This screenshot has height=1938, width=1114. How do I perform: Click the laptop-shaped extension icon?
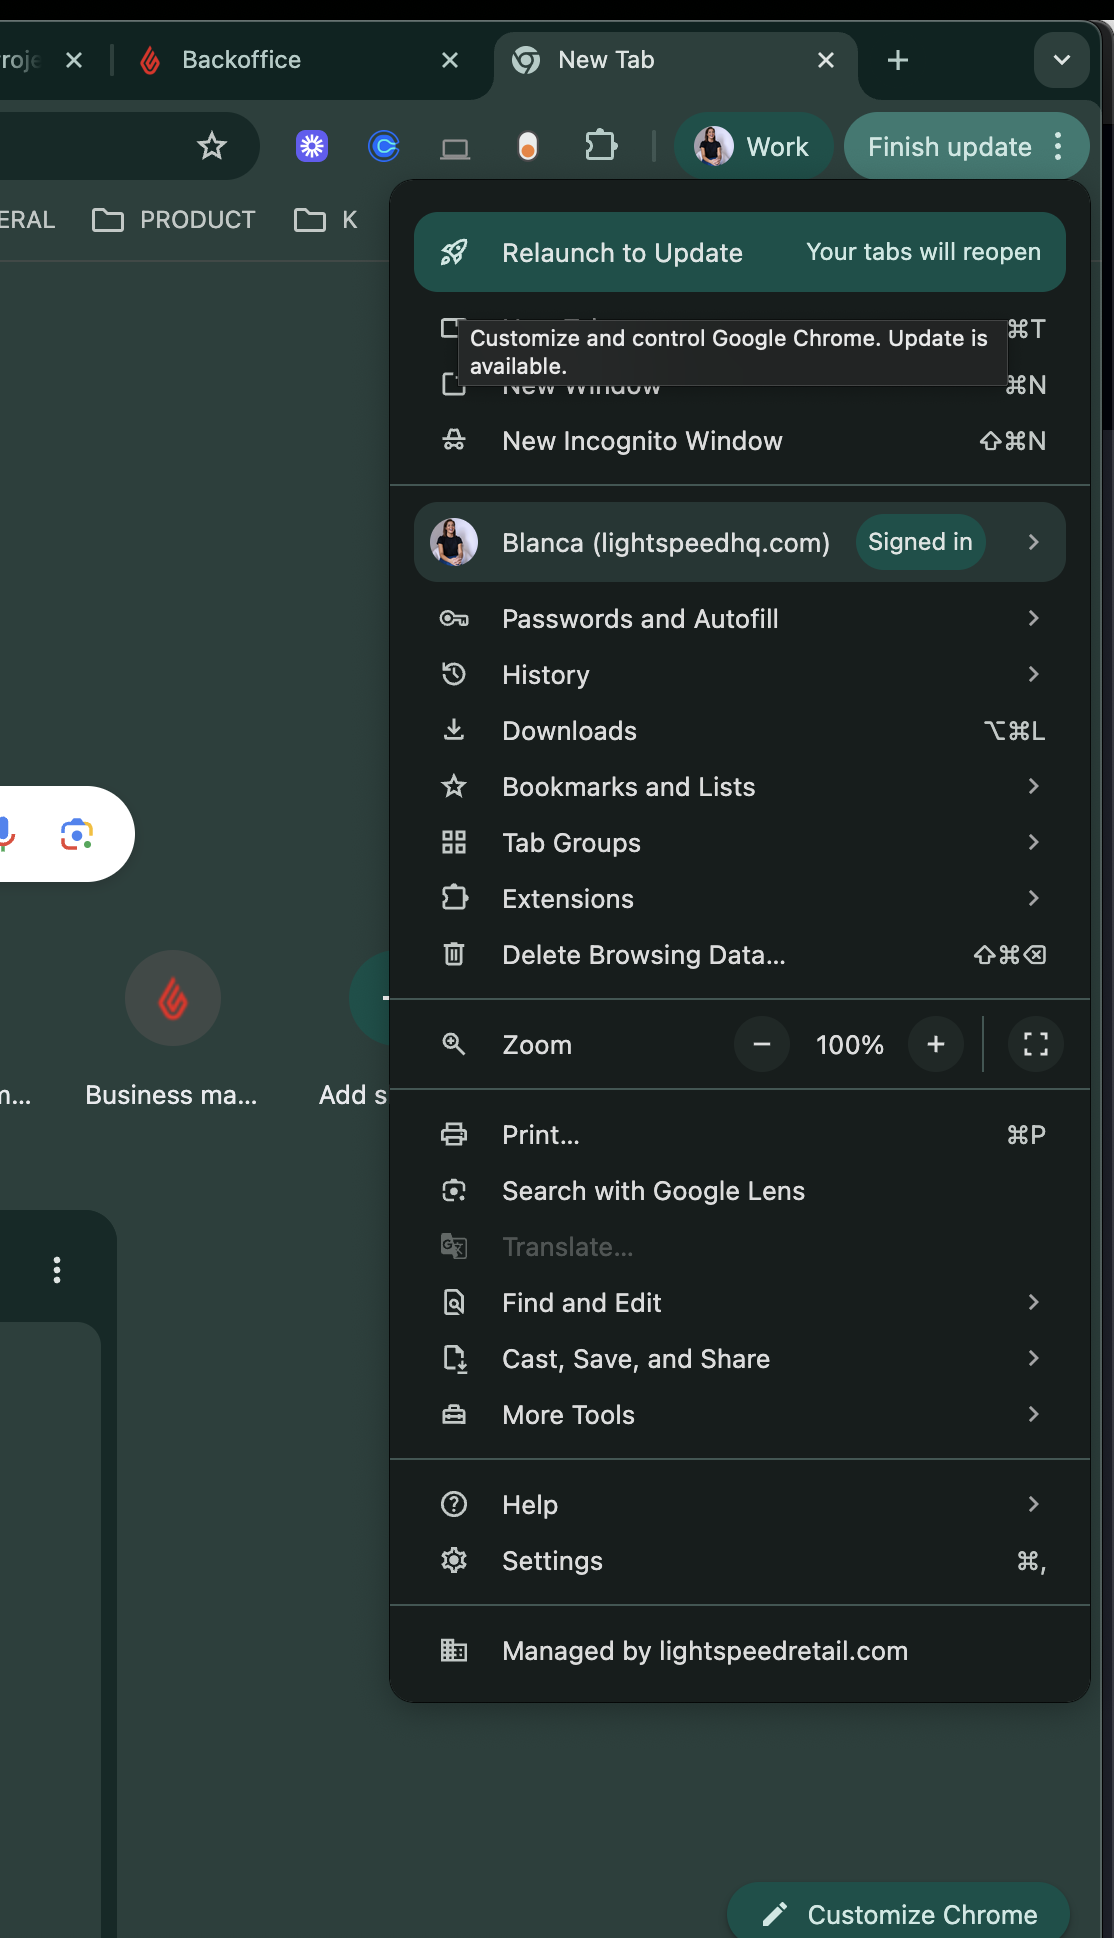click(x=455, y=149)
